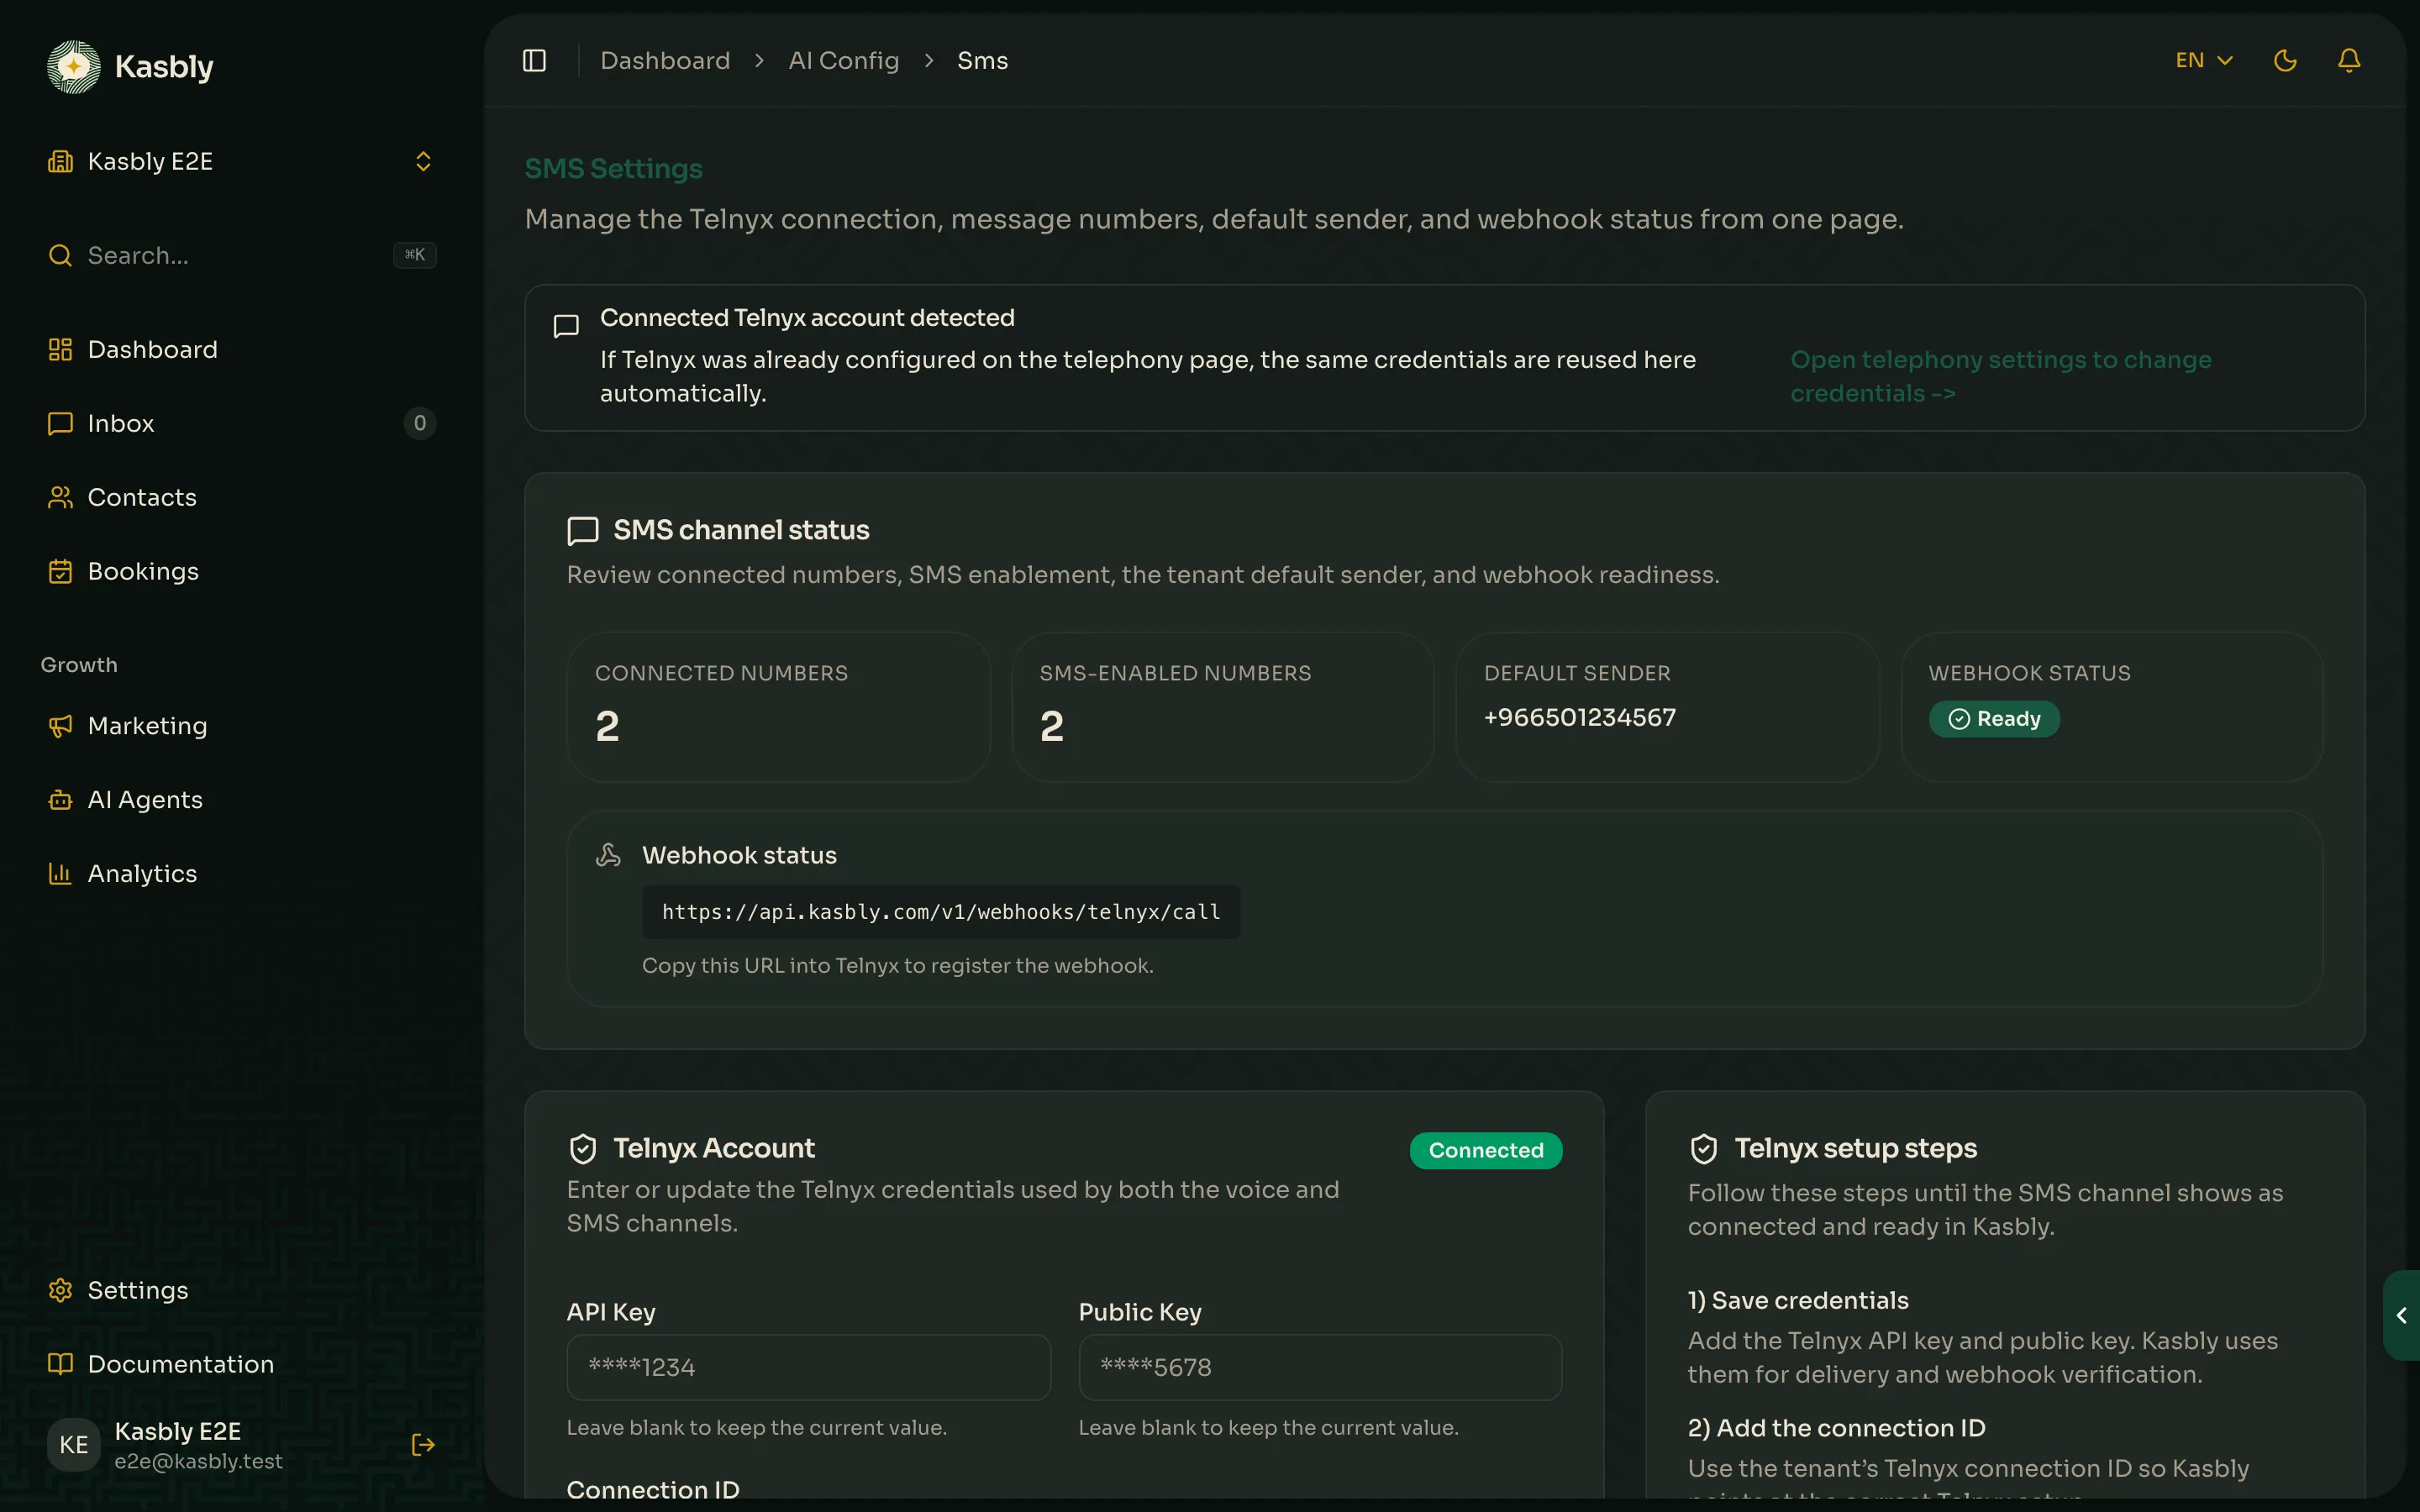The image size is (2420, 1512).
Task: Select AI Agents in sidebar
Action: (x=241, y=799)
